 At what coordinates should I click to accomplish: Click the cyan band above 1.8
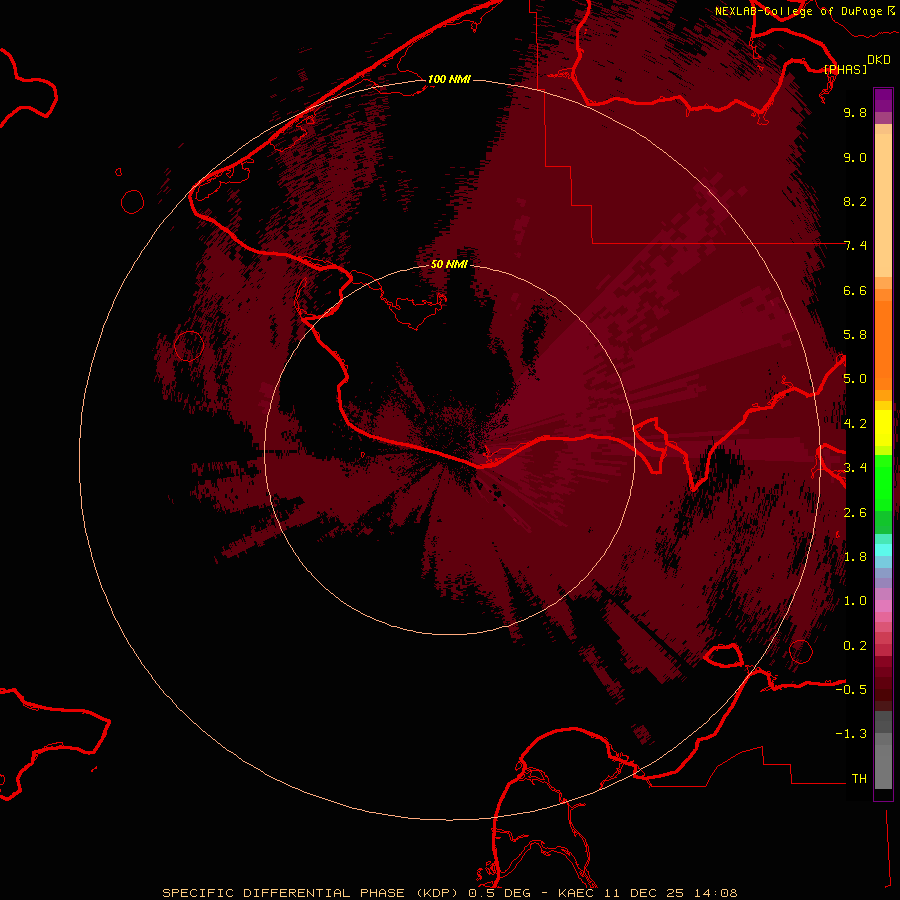coord(883,550)
